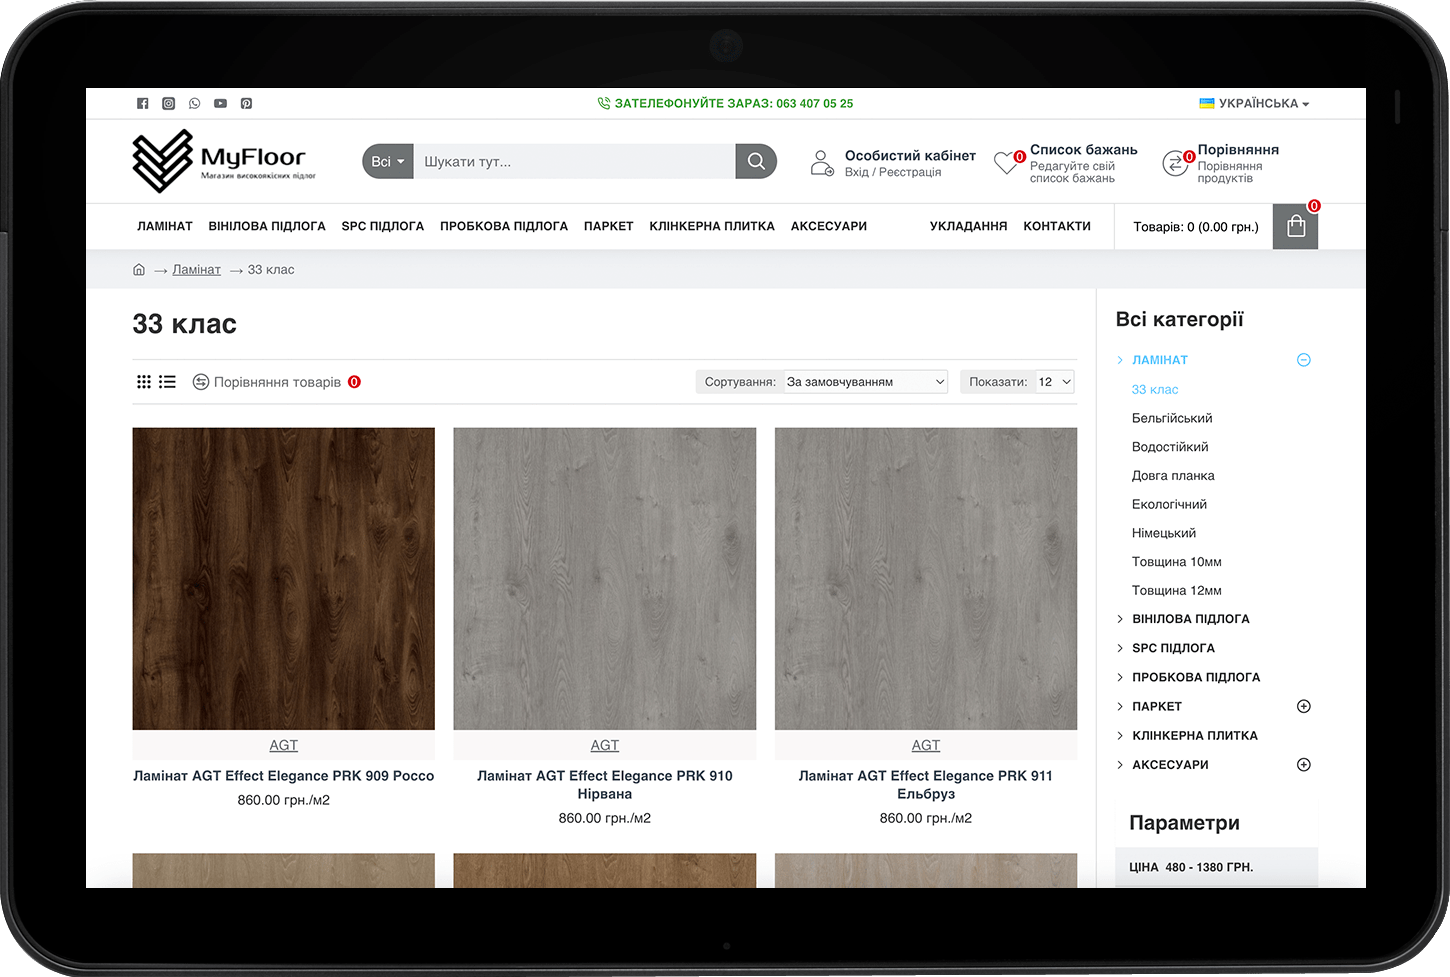Open the Показати items count dropdown
This screenshot has height=977, width=1450.
click(x=1054, y=382)
